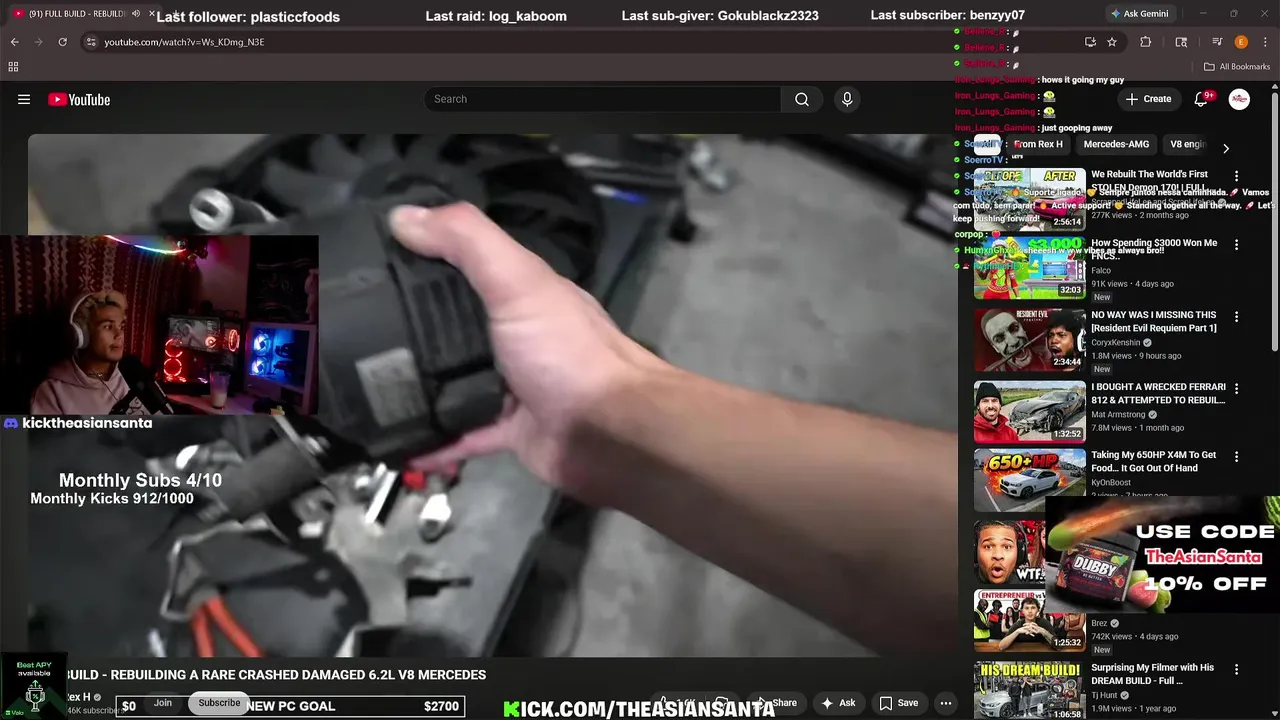The width and height of the screenshot is (1280, 720).
Task: Open the tab search icon in the toolbar
Action: pyautogui.click(x=1181, y=42)
